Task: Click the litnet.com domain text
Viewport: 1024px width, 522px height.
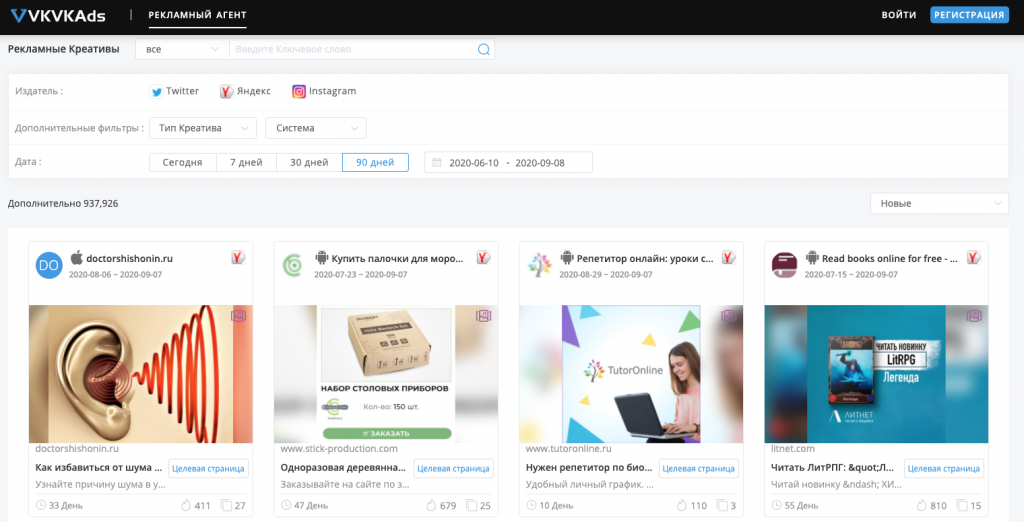Action: click(x=793, y=449)
